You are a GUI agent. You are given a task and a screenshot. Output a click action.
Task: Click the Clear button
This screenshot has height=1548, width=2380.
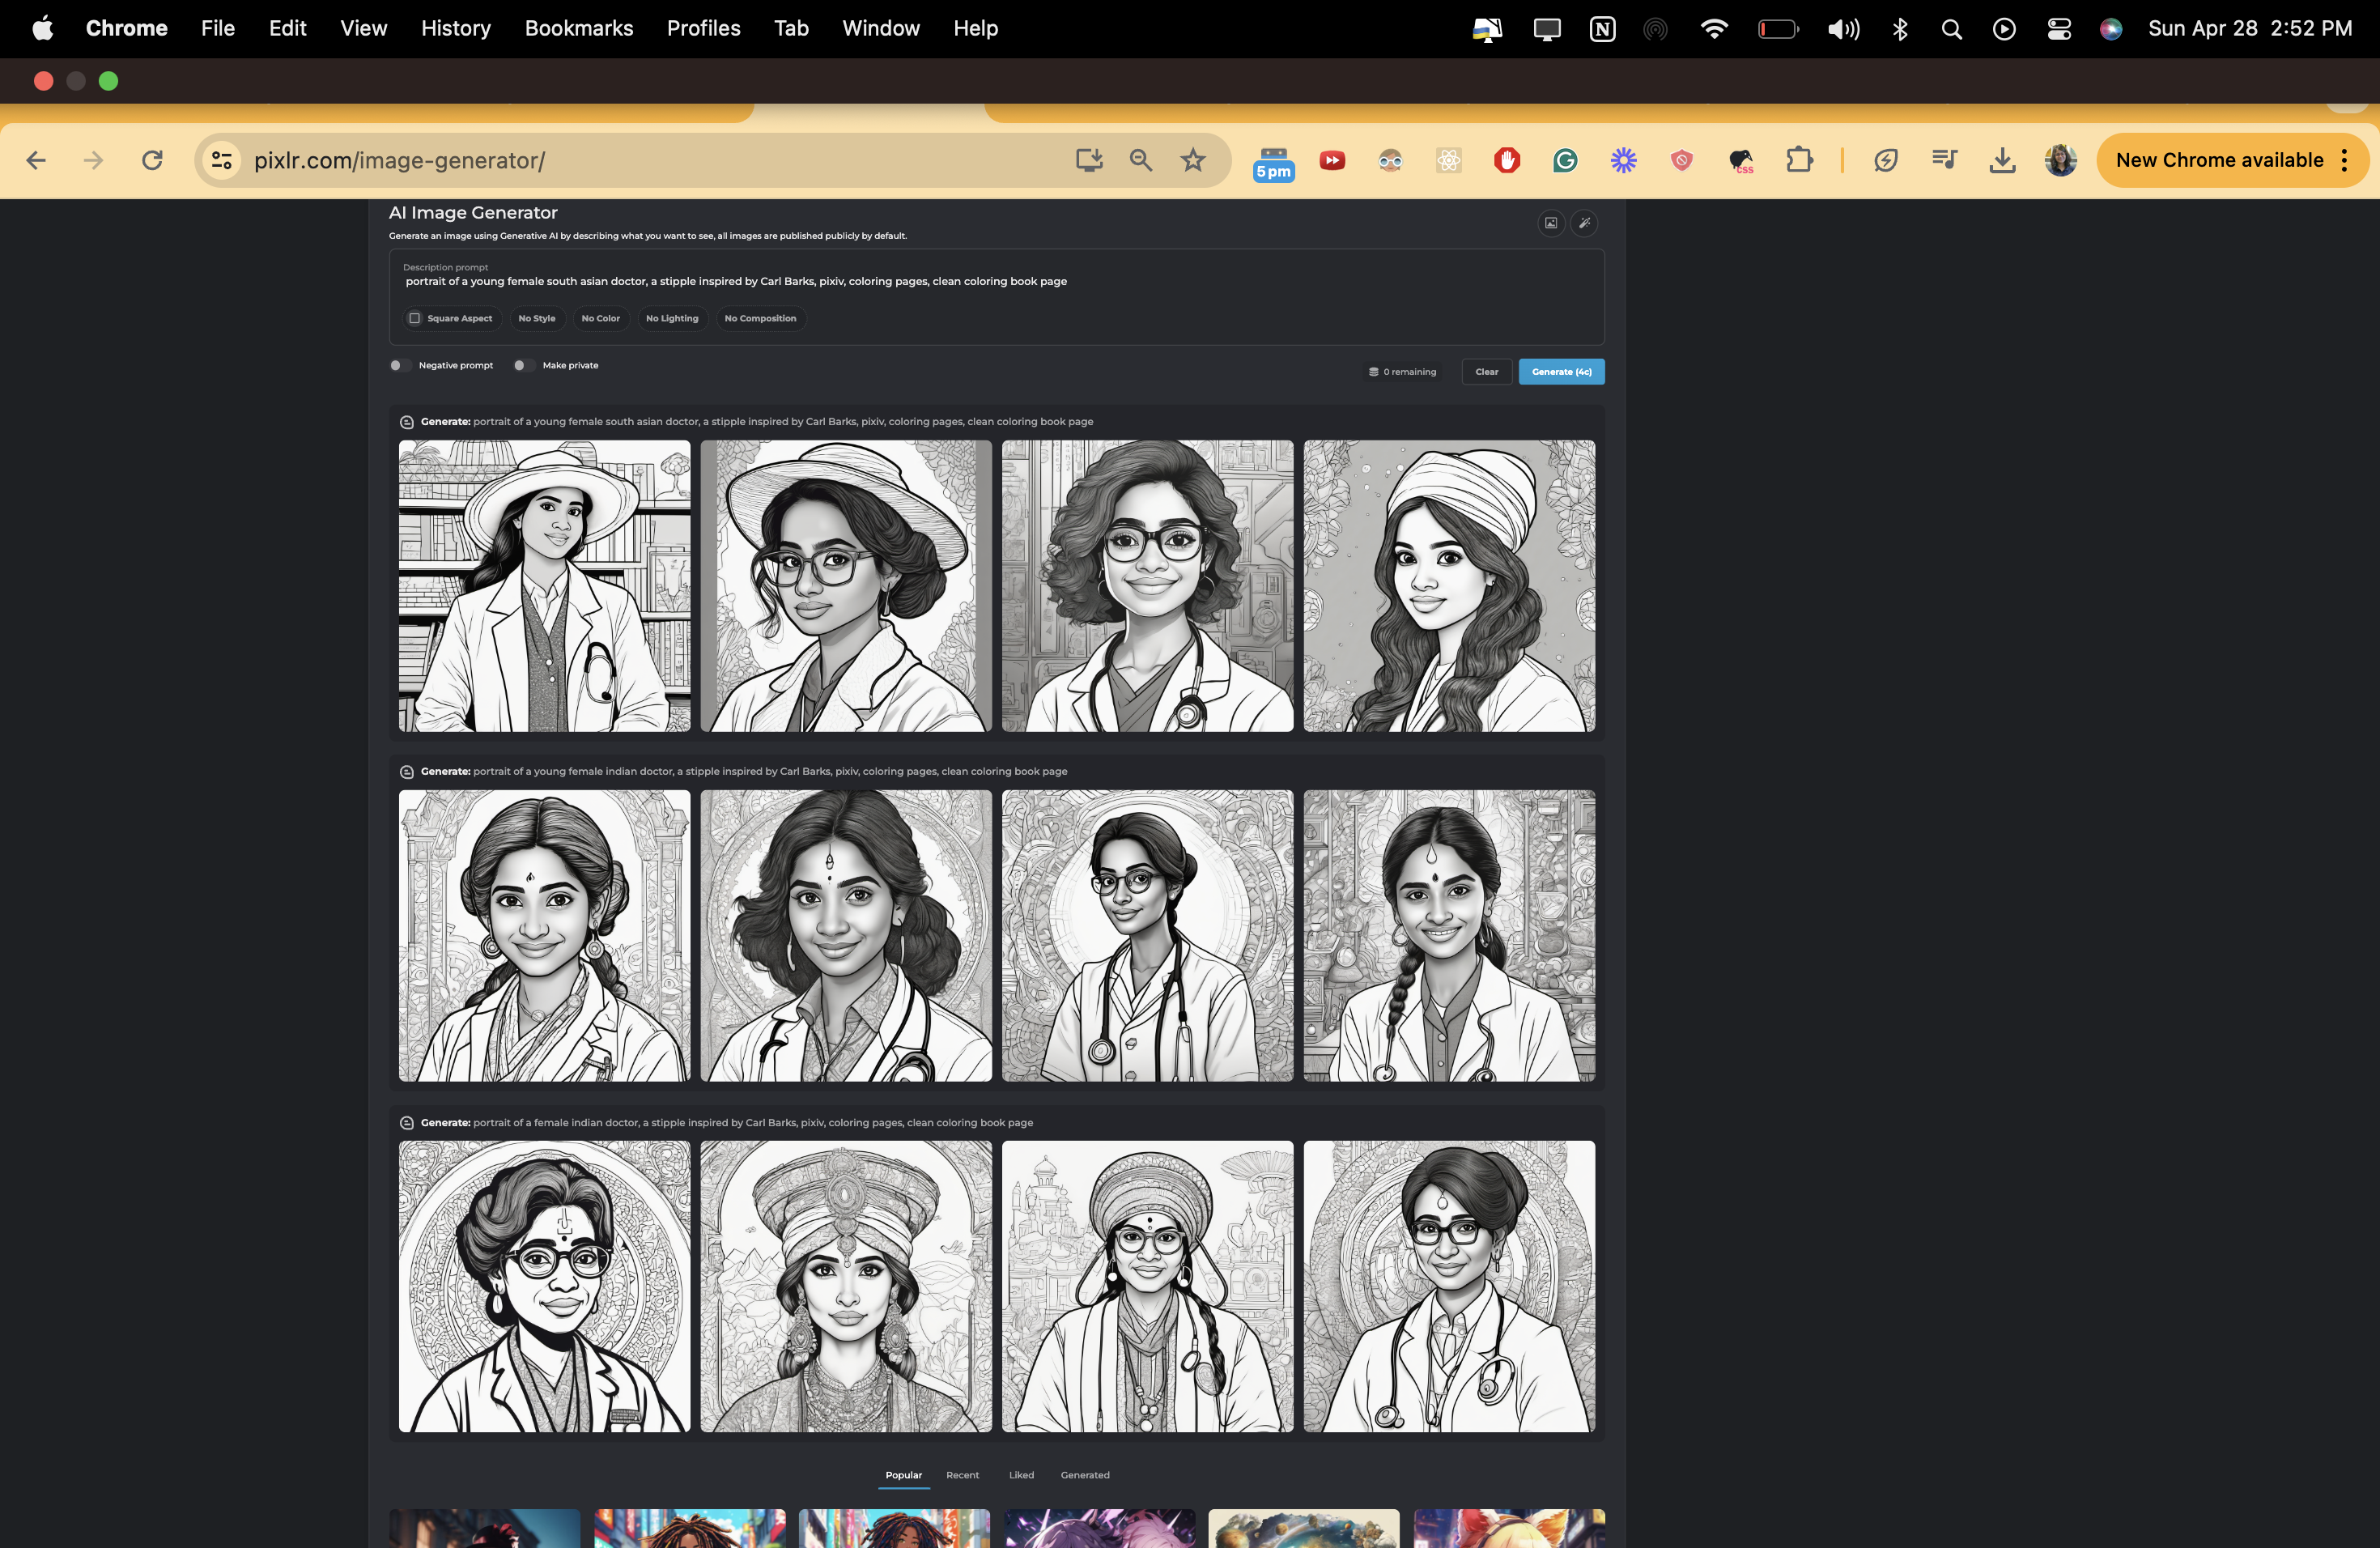pos(1486,372)
